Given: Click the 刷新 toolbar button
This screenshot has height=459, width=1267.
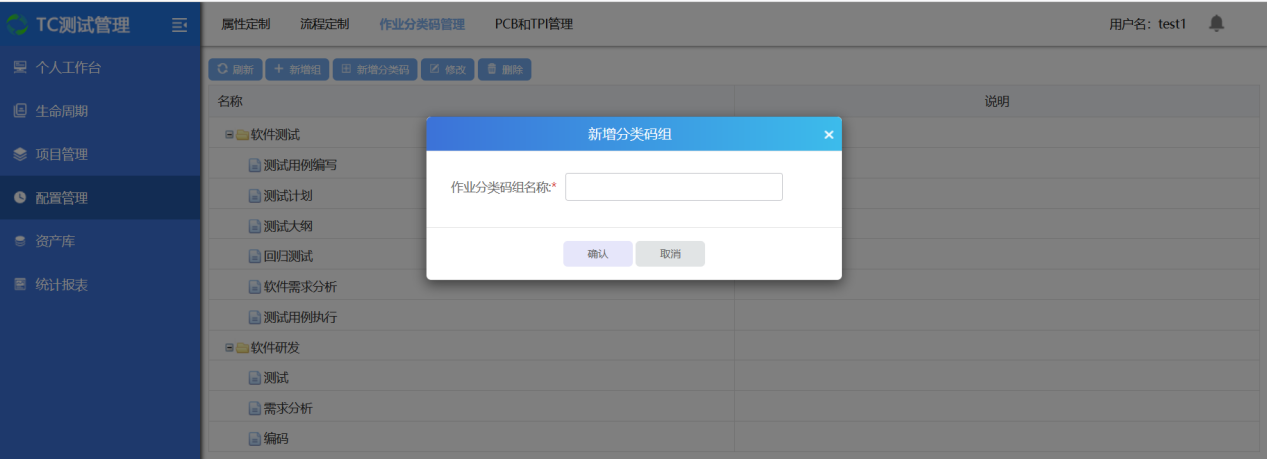Looking at the screenshot, I should pyautogui.click(x=235, y=70).
